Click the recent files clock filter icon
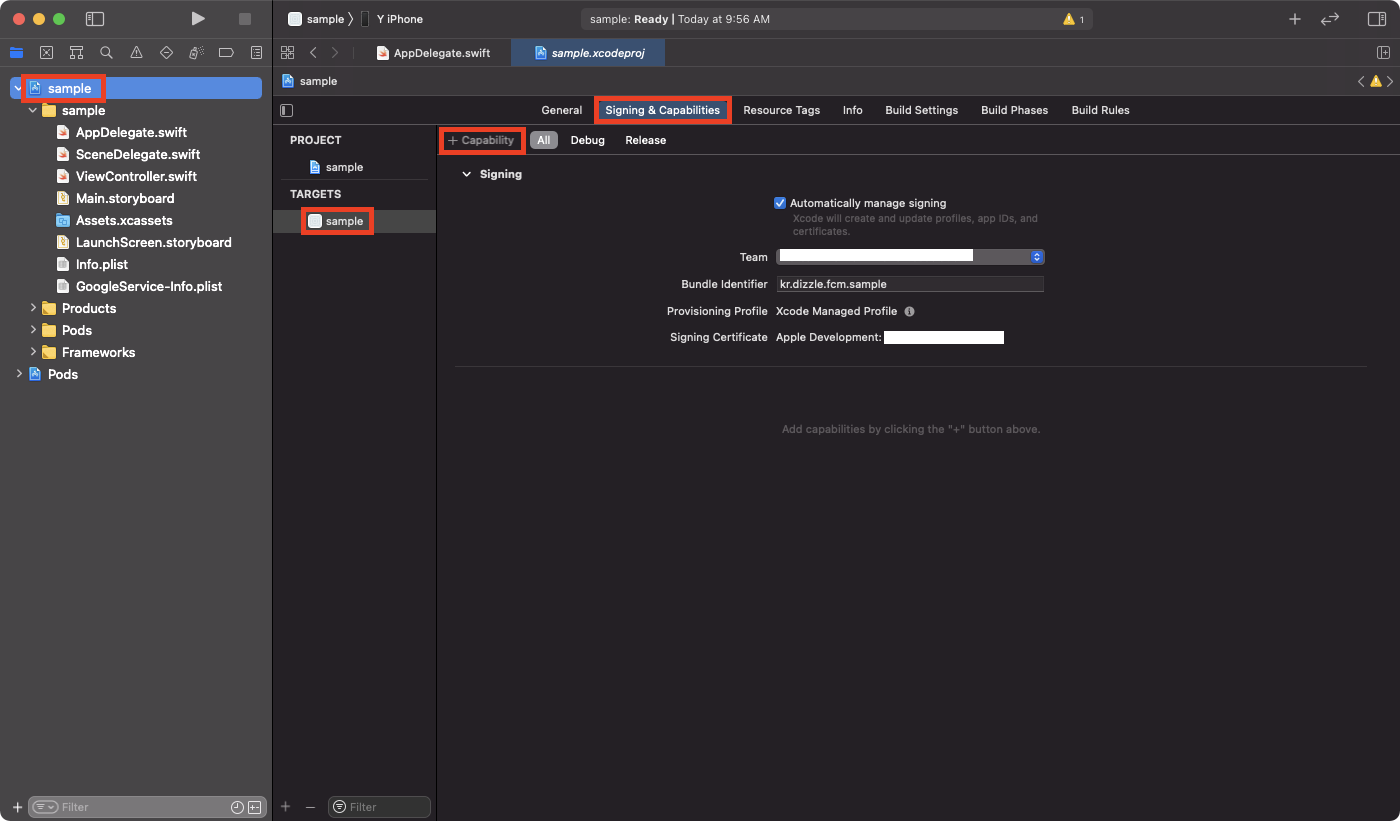This screenshot has height=821, width=1400. [237, 807]
